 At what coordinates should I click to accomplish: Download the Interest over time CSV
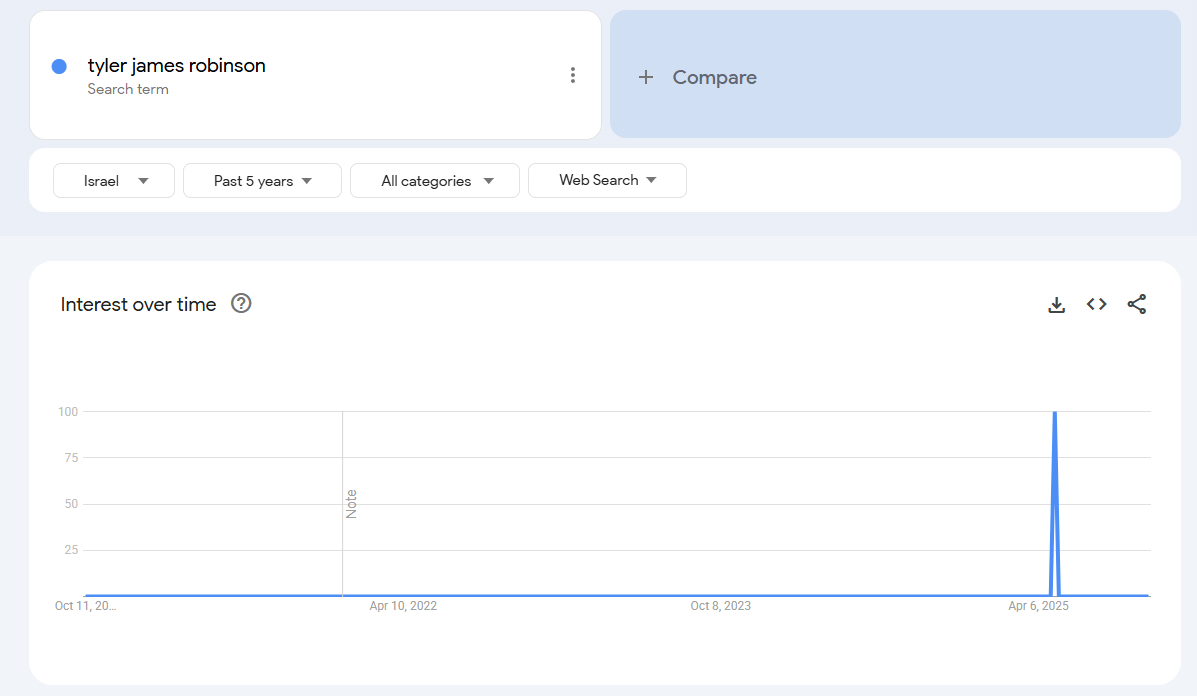point(1057,304)
